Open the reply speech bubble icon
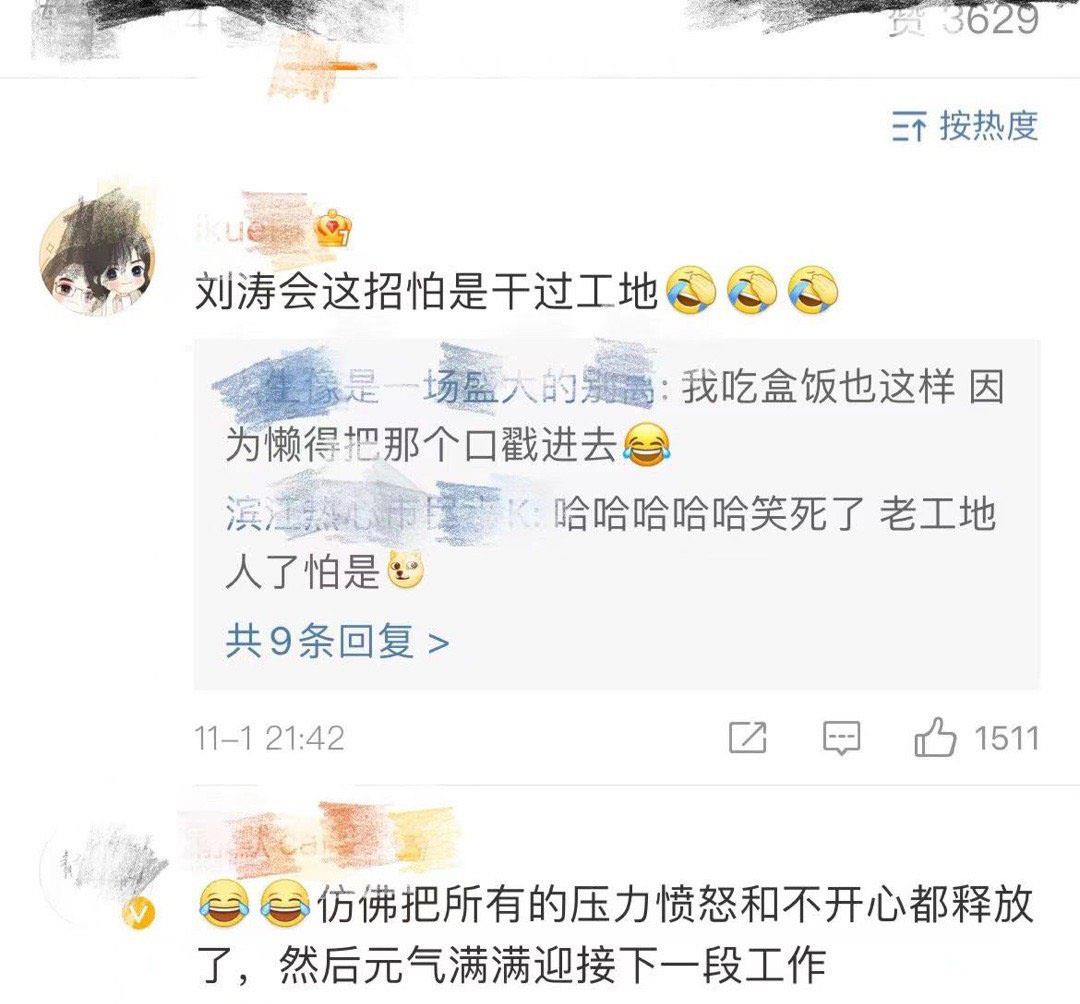 842,738
